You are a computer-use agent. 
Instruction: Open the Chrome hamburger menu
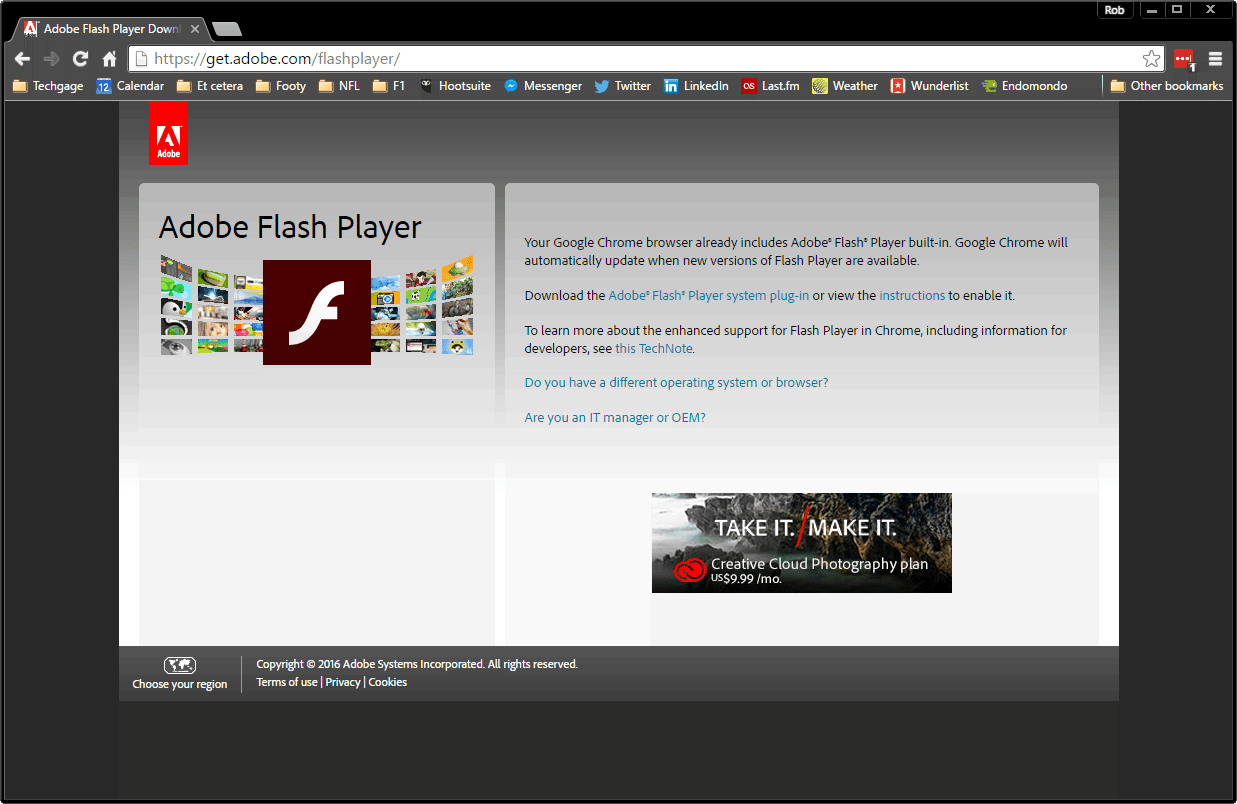click(x=1216, y=59)
